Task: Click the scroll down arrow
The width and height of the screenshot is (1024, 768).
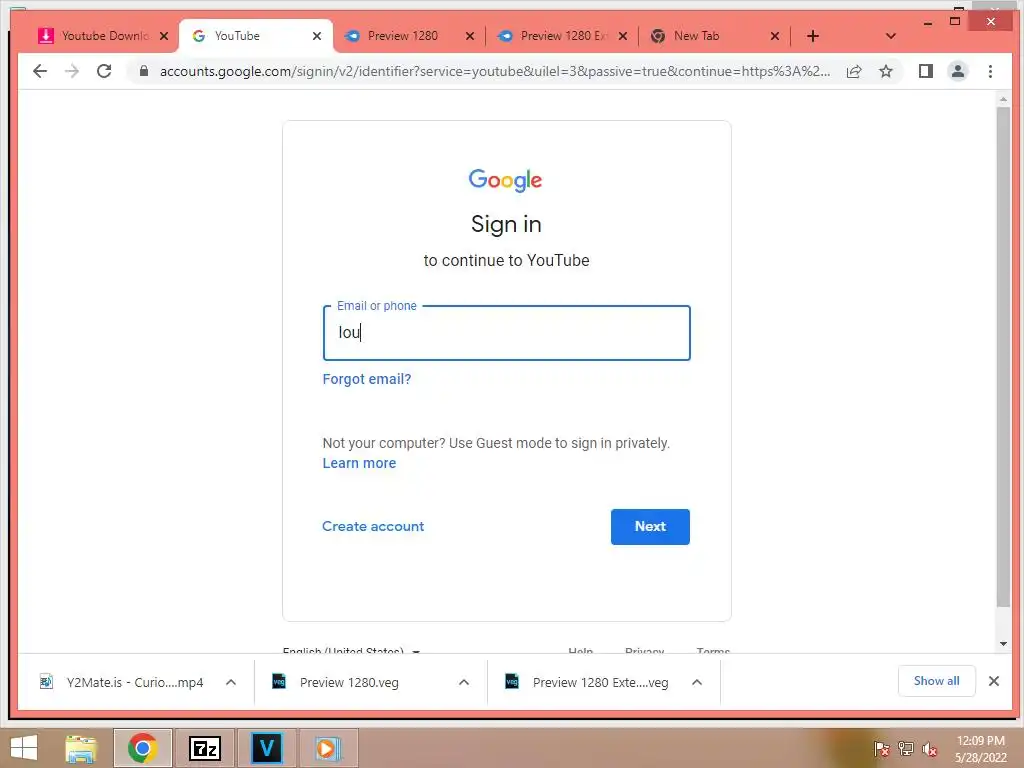Action: point(1003,644)
